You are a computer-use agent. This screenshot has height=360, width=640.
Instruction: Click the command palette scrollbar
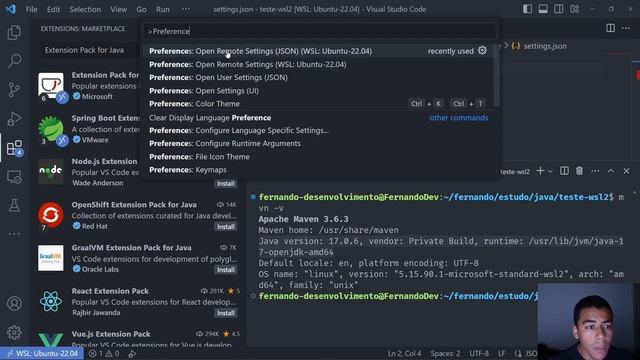[496, 76]
